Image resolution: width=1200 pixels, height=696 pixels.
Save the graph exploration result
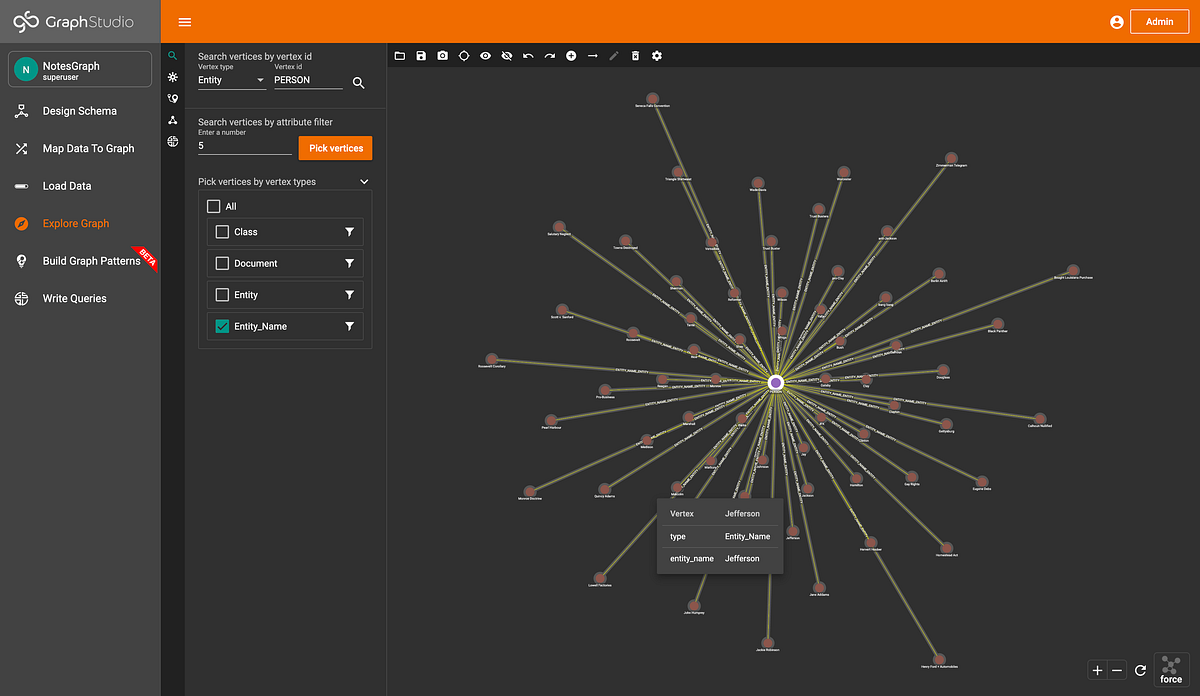421,56
